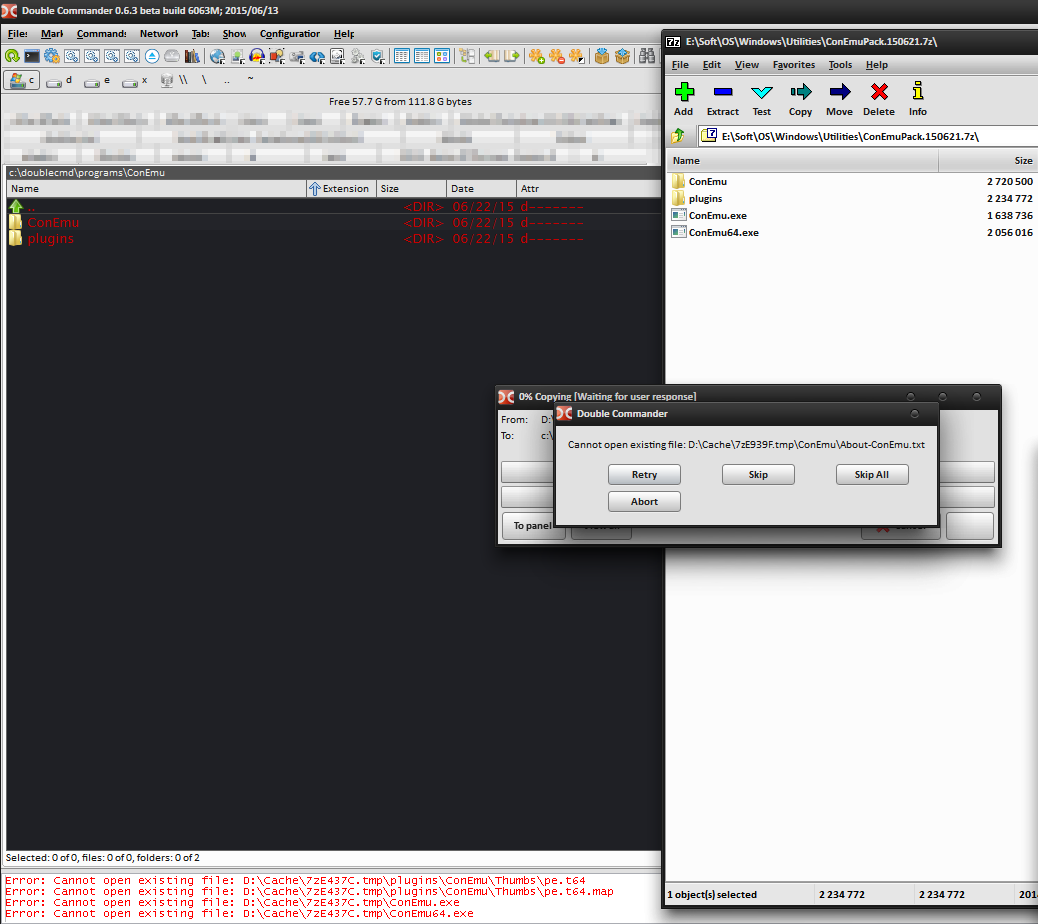Sort file list by Extension column
Viewport: 1038px width, 924px height.
pyautogui.click(x=341, y=188)
